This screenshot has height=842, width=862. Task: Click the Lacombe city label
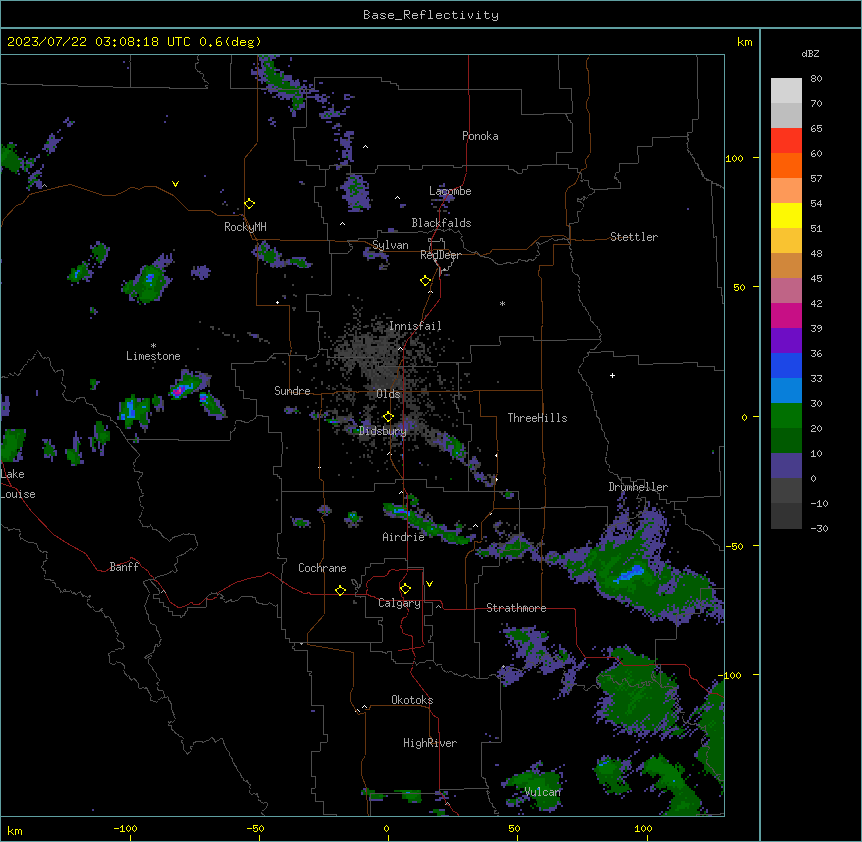coord(450,191)
